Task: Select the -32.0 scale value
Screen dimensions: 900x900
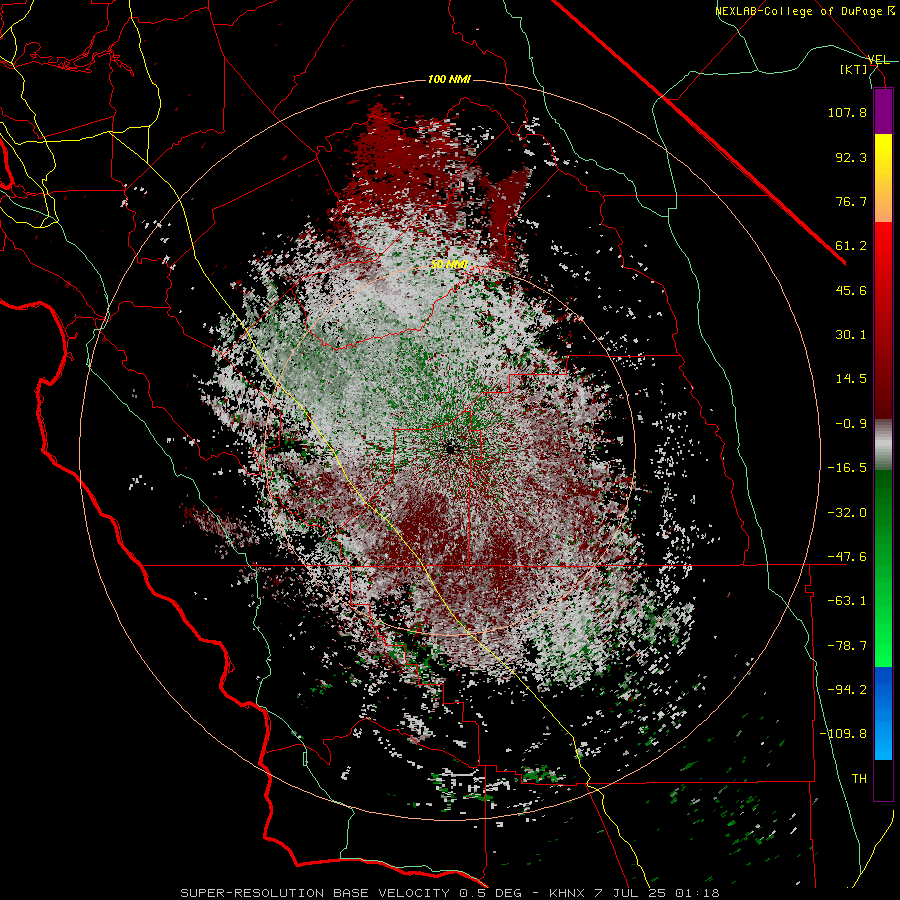Action: tap(847, 513)
